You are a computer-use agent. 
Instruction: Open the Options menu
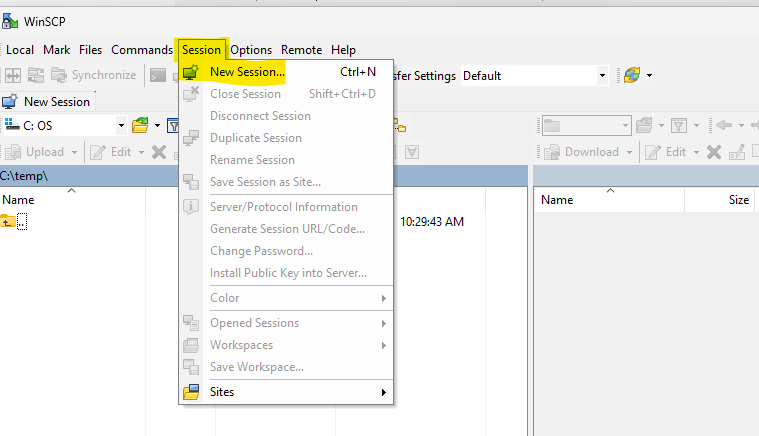pos(251,50)
